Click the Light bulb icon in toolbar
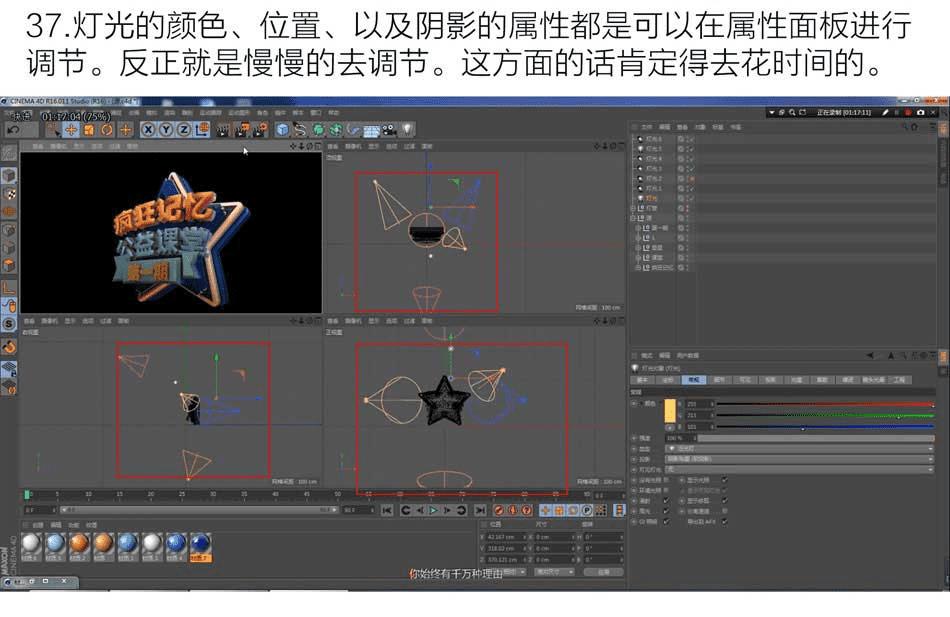 pyautogui.click(x=407, y=130)
